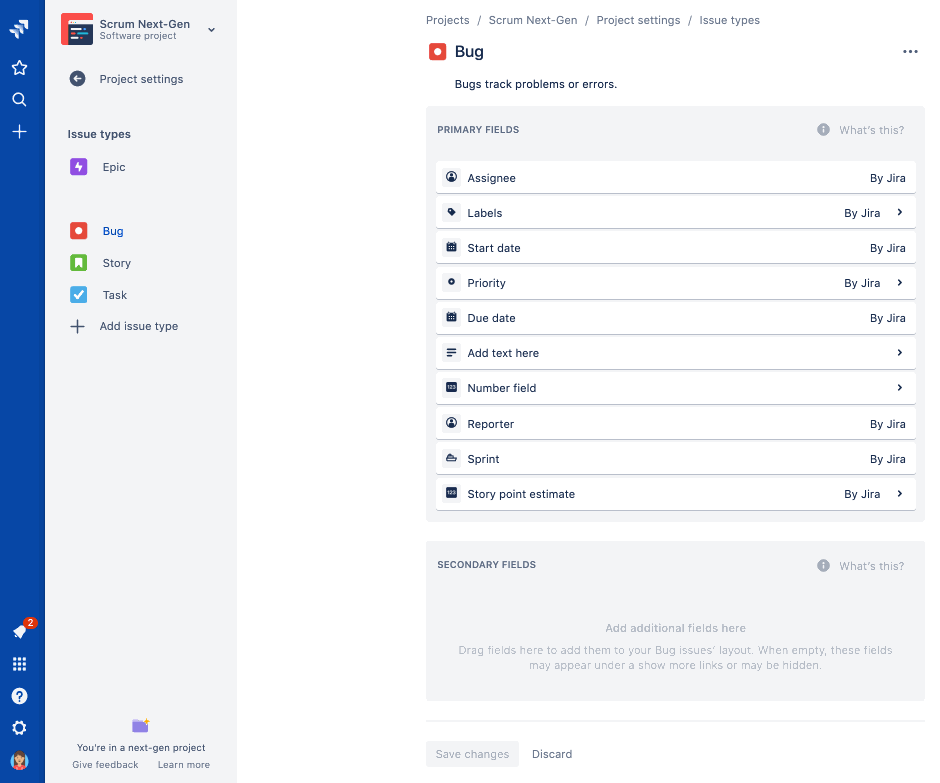The image size is (940, 783).
Task: Select the Task issue type
Action: pyautogui.click(x=115, y=295)
